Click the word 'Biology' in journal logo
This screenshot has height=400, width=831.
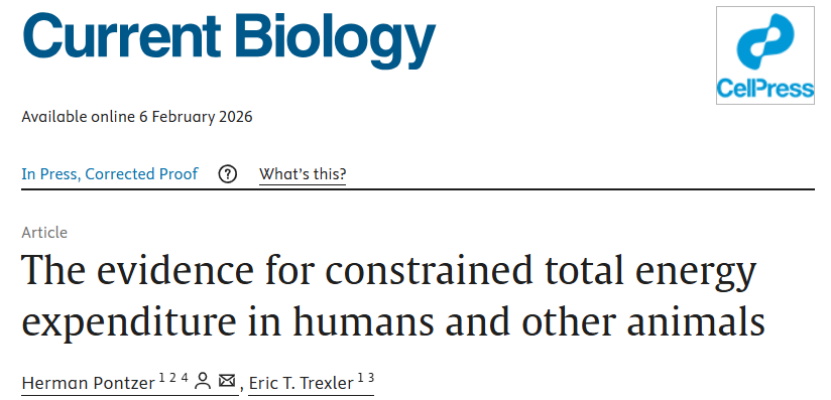coord(339,40)
